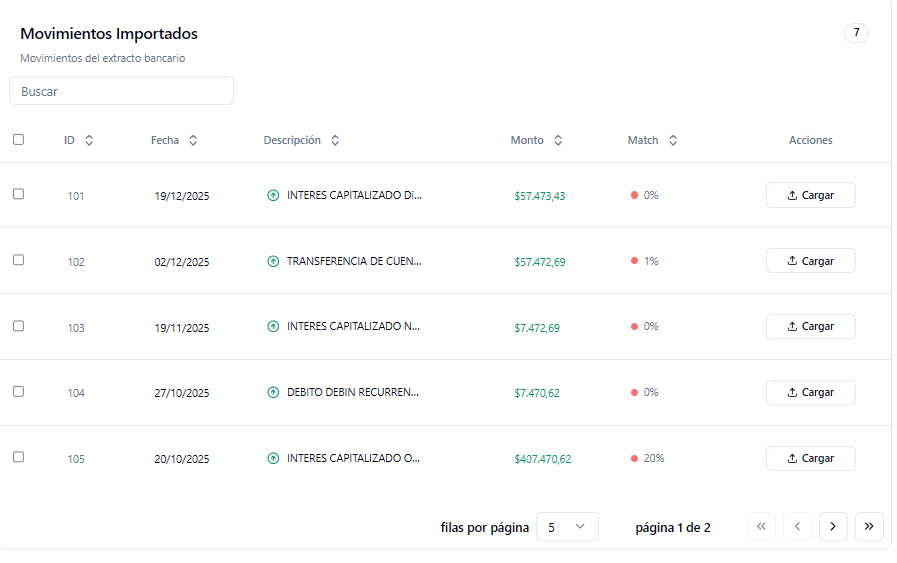Image resolution: width=897 pixels, height=563 pixels.
Task: Jump to the last page arrow
Action: click(869, 527)
